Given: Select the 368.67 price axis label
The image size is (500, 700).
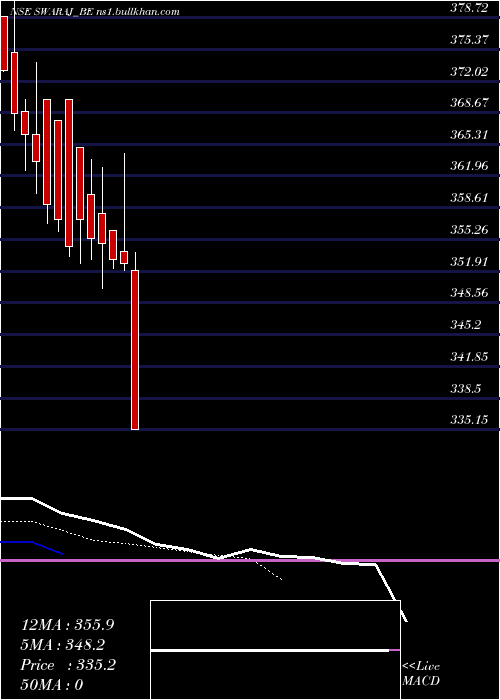Looking at the screenshot, I should pyautogui.click(x=469, y=103).
